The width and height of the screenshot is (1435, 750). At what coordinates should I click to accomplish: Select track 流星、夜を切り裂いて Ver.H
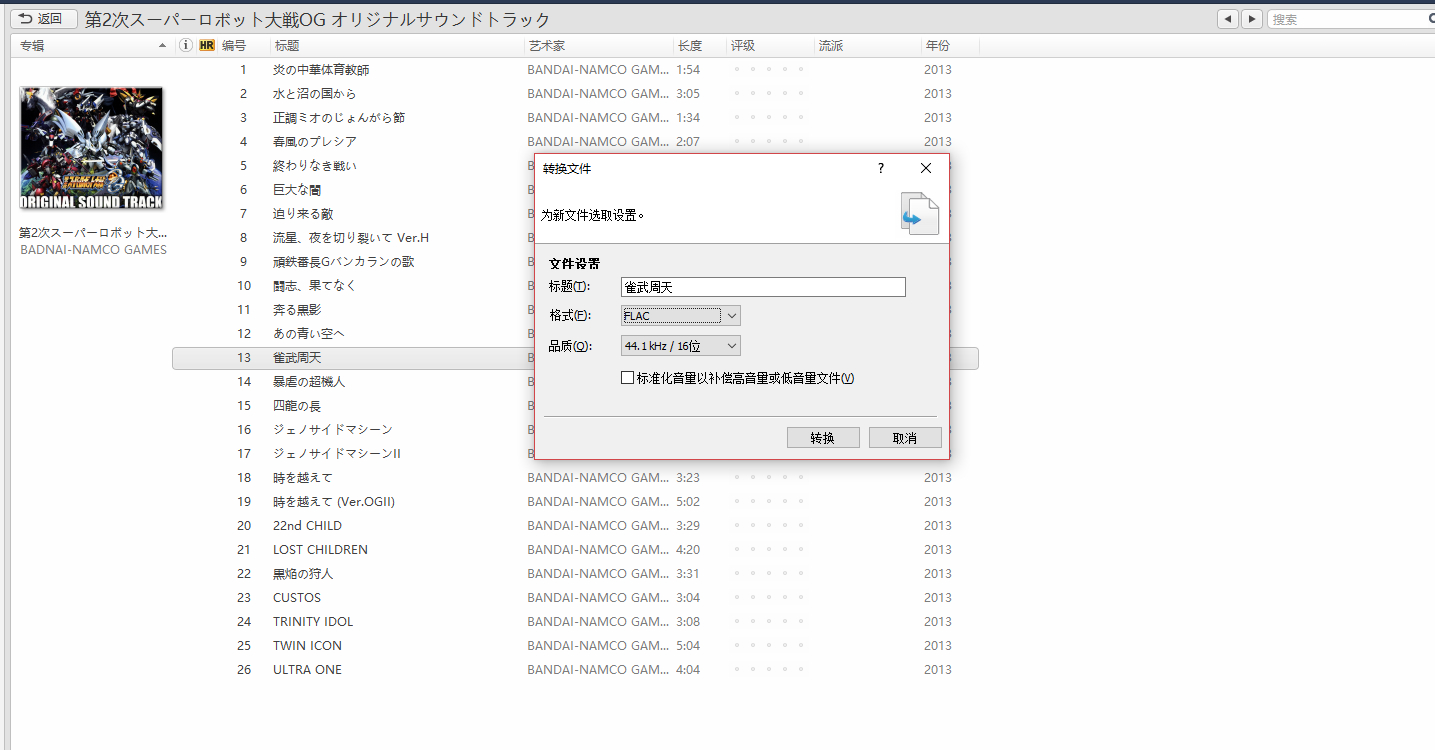[x=352, y=238]
